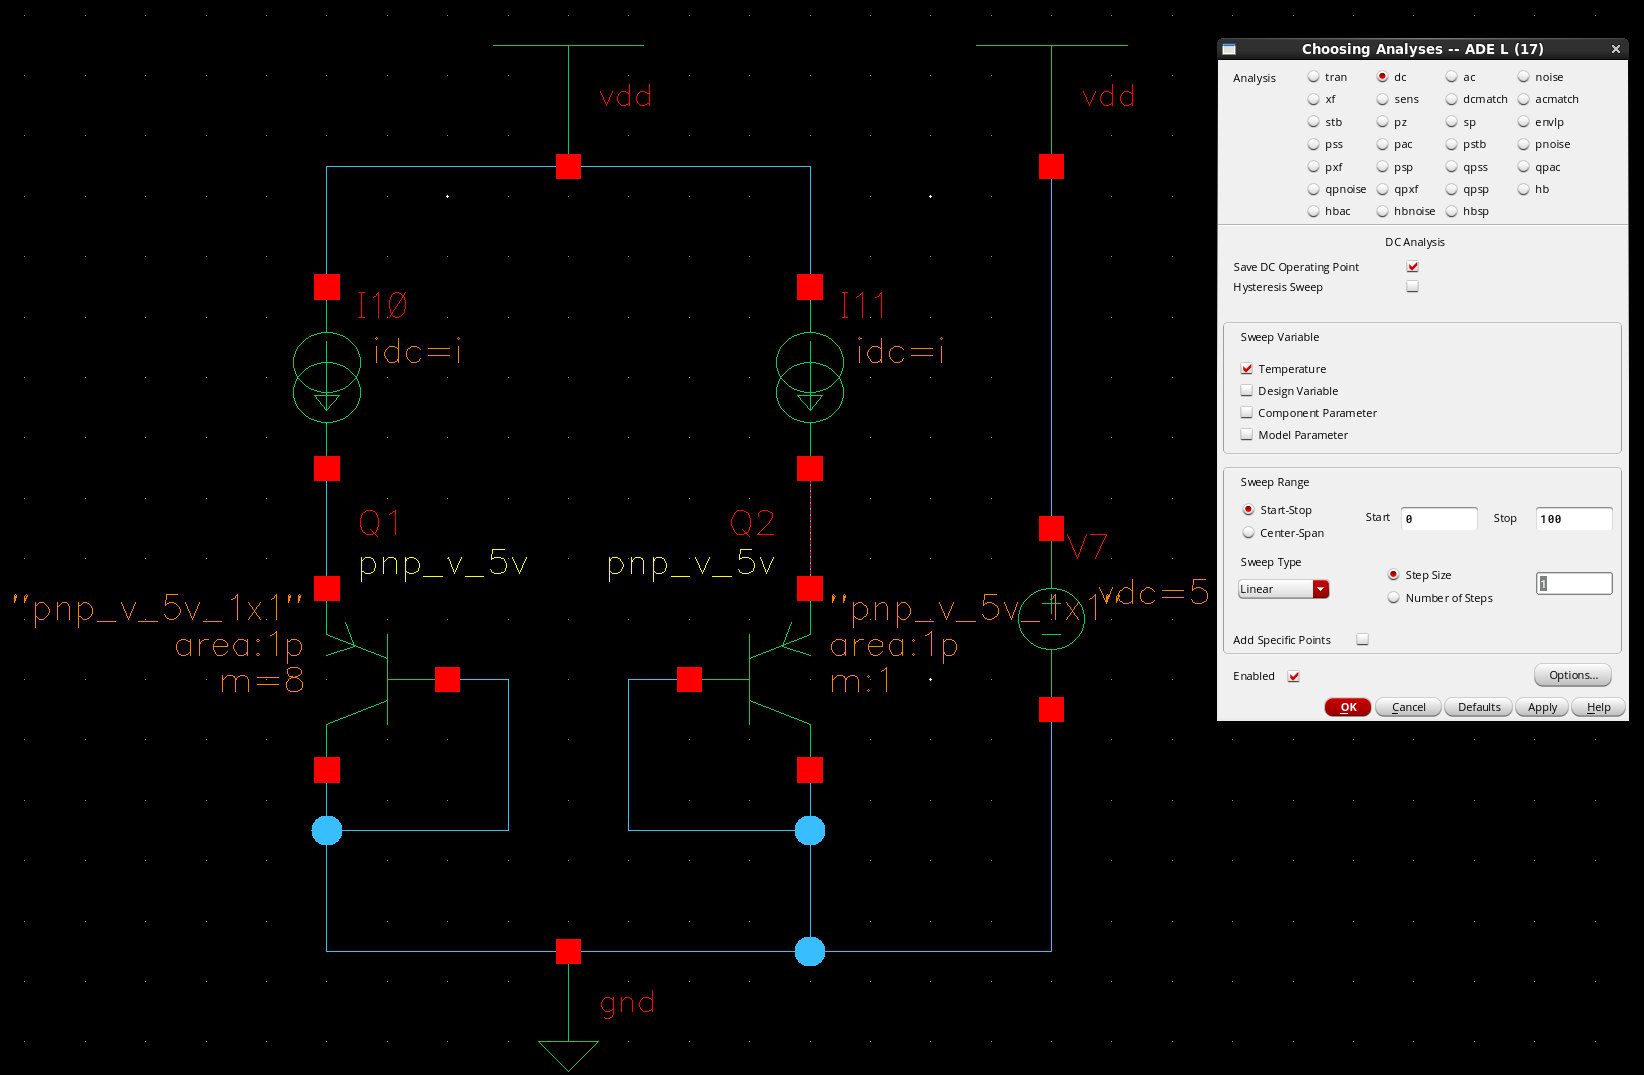Uncheck Temperature sweep variable
Image resolution: width=1644 pixels, height=1075 pixels.
click(x=1246, y=368)
